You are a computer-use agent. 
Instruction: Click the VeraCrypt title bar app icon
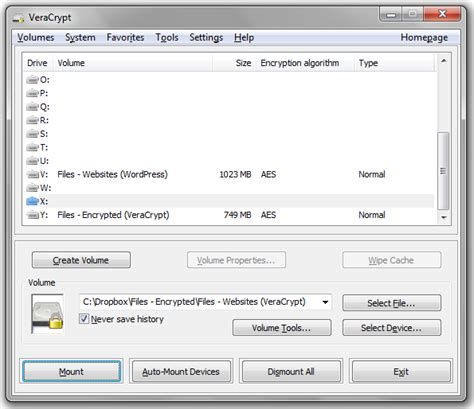click(x=18, y=18)
